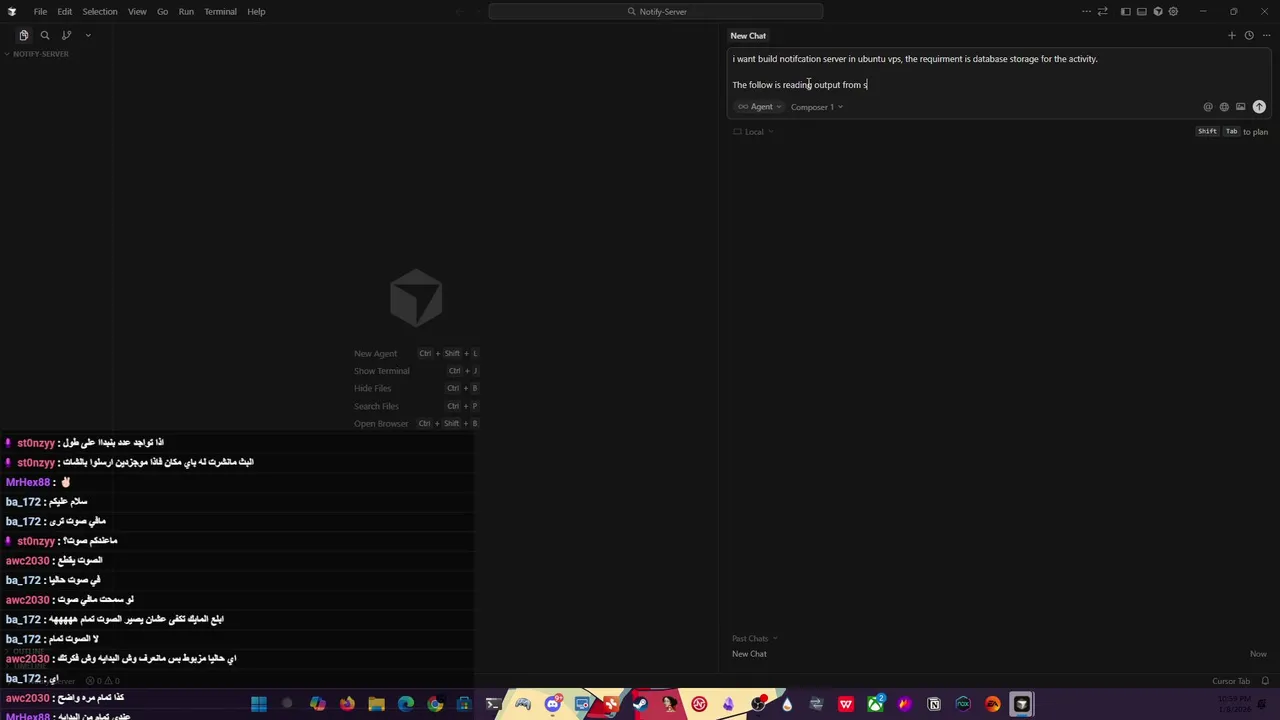The width and height of the screenshot is (1280, 720).
Task: Open the Terminal icon in the taskbar
Action: pyautogui.click(x=494, y=704)
